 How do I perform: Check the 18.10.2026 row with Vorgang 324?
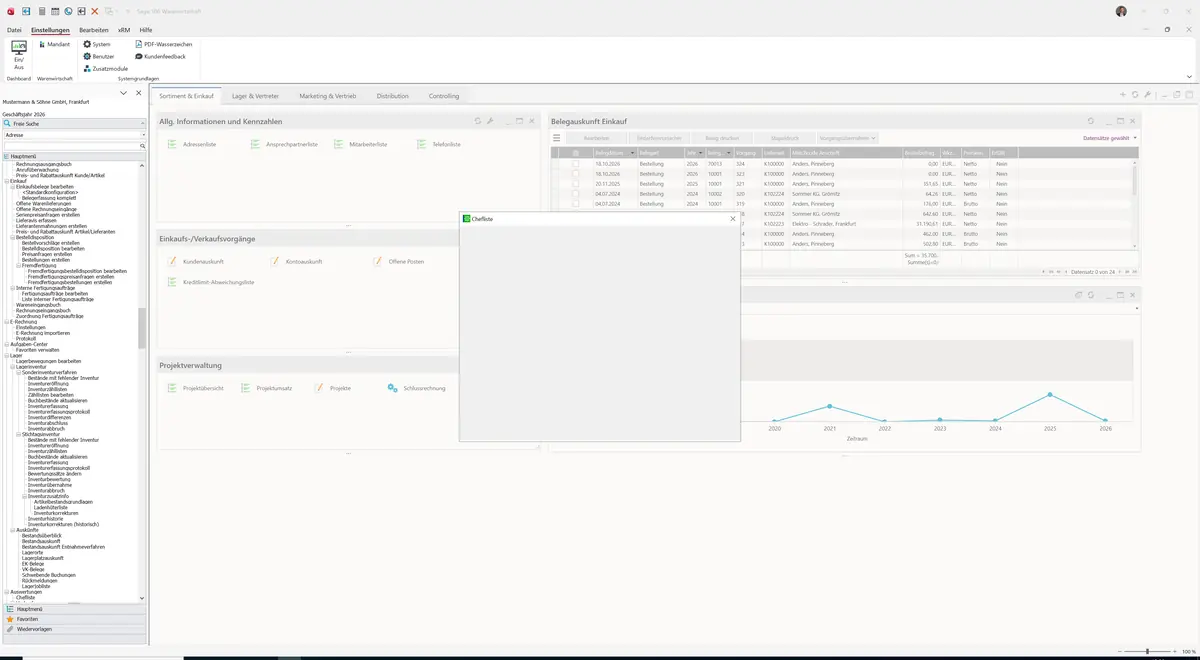tap(575, 164)
